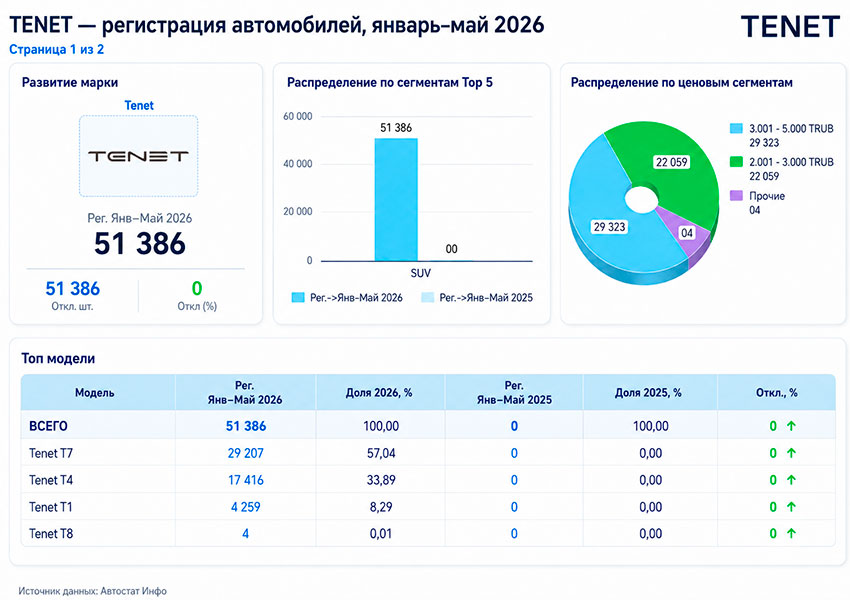
Task: Click the 'Откл., %' column header
Action: click(x=777, y=392)
